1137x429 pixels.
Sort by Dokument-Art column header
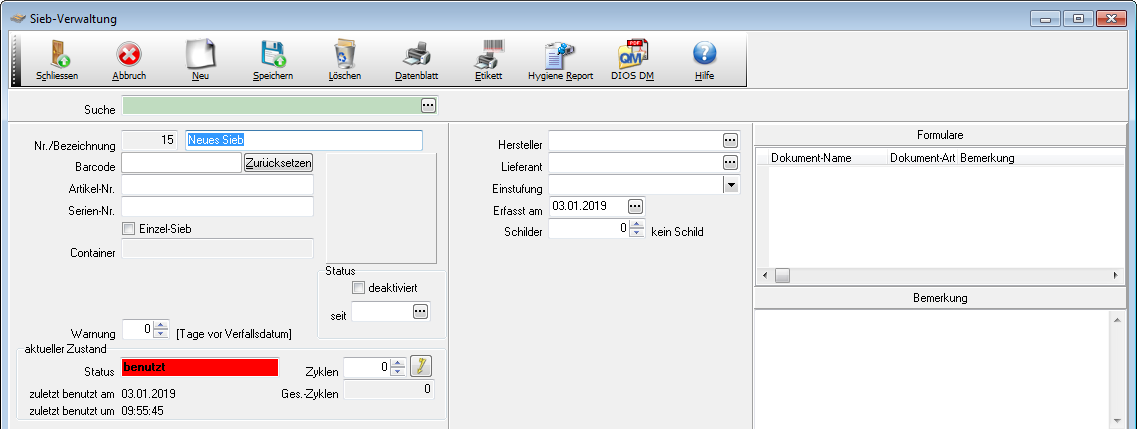[x=923, y=157]
